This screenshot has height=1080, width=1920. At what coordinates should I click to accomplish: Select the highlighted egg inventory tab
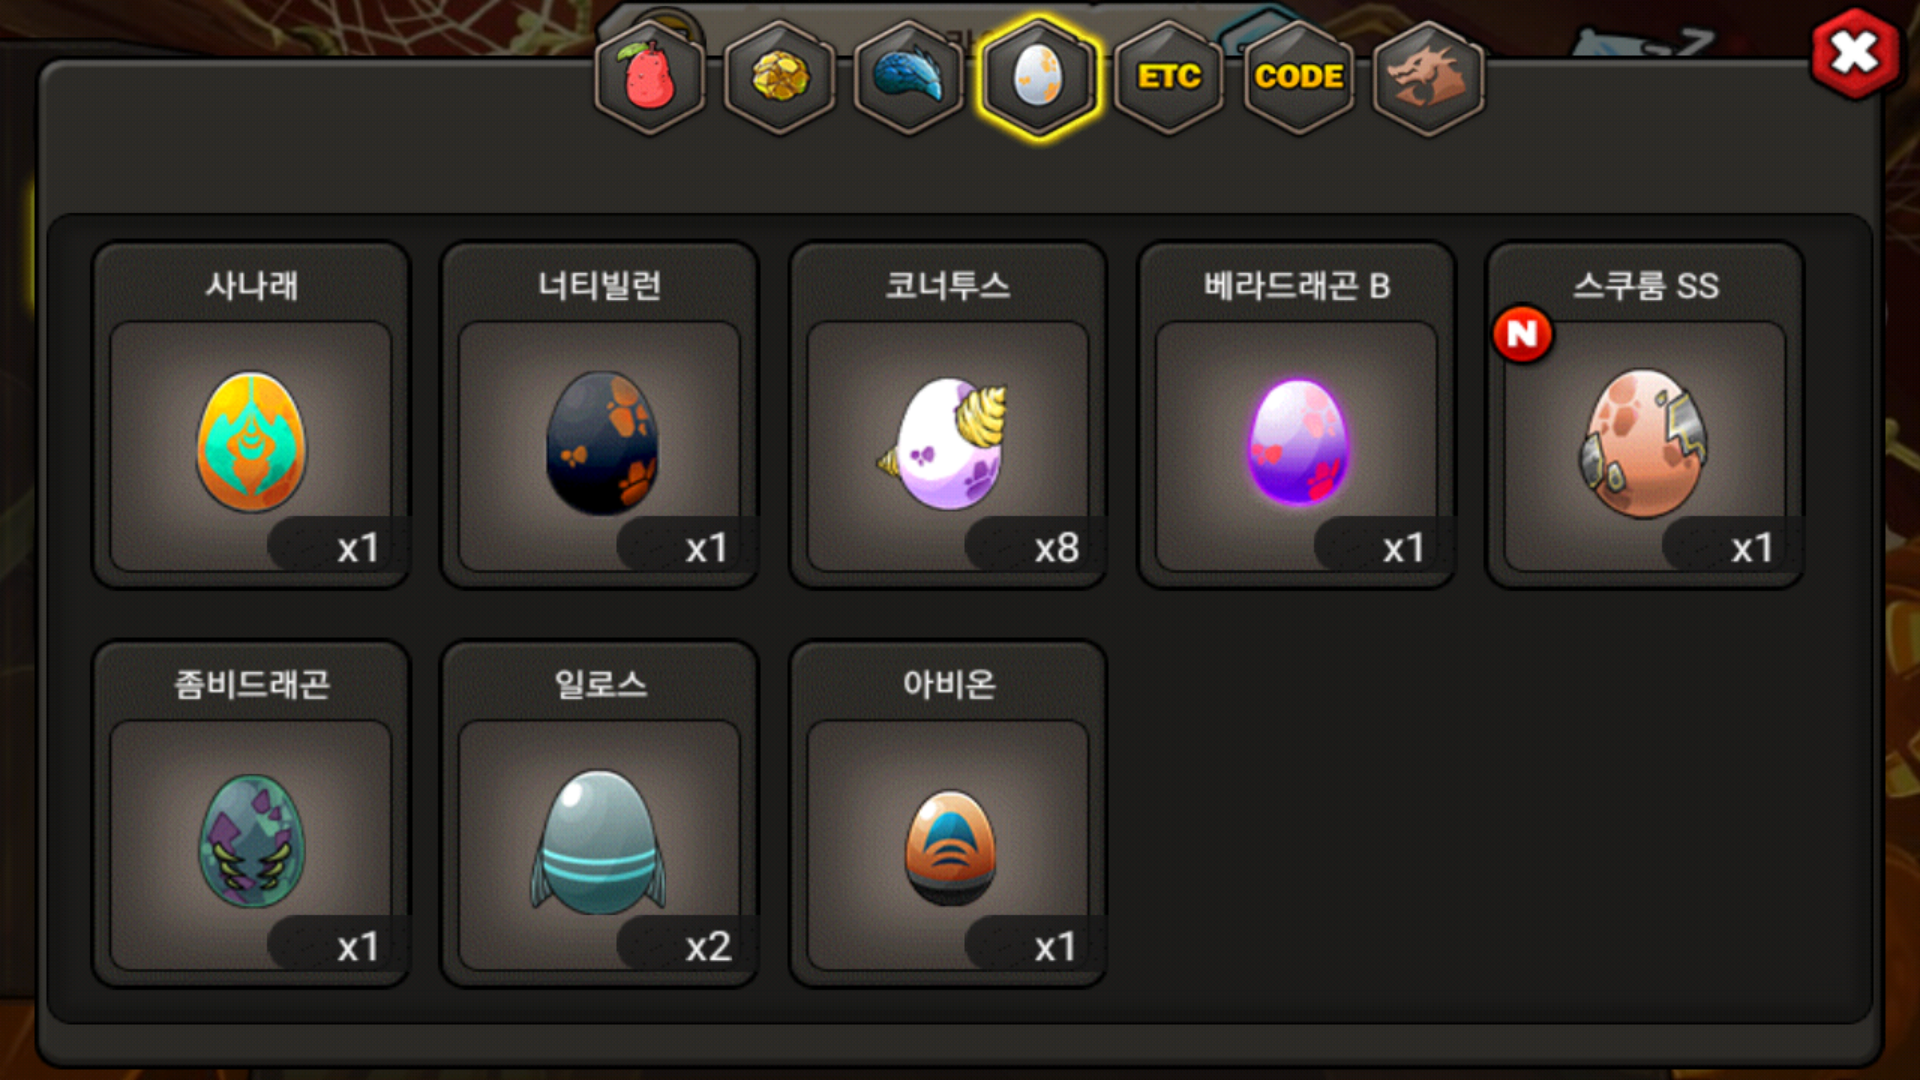click(x=1039, y=77)
